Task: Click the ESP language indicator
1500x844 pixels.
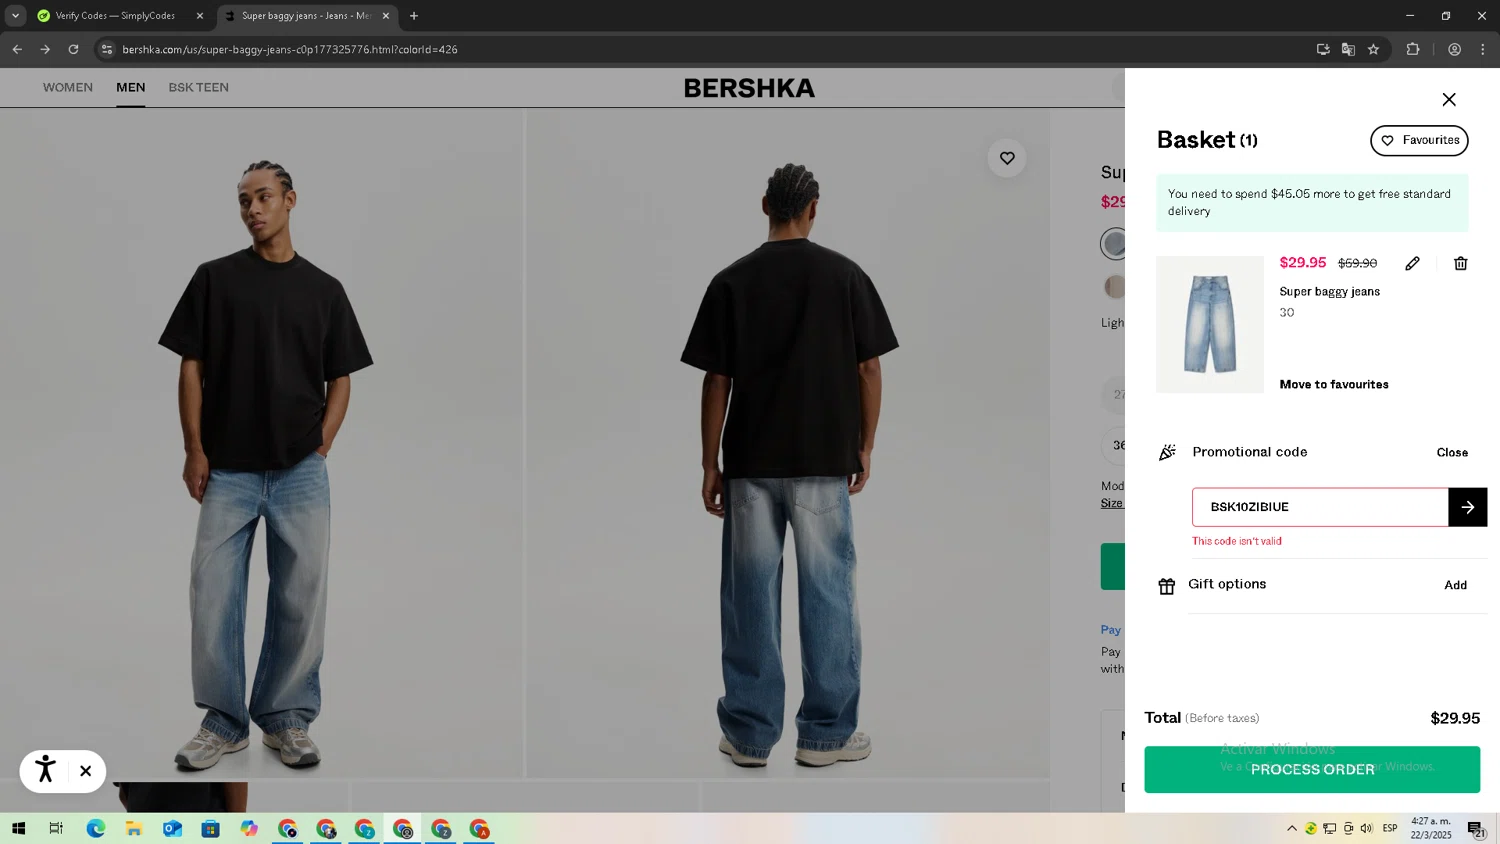Action: pyautogui.click(x=1390, y=828)
